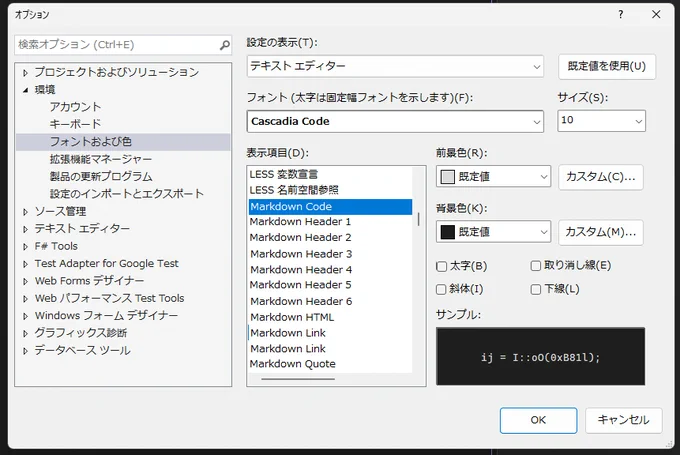Expand Web Forms デザイナー node
680x455 pixels.
pos(25,281)
